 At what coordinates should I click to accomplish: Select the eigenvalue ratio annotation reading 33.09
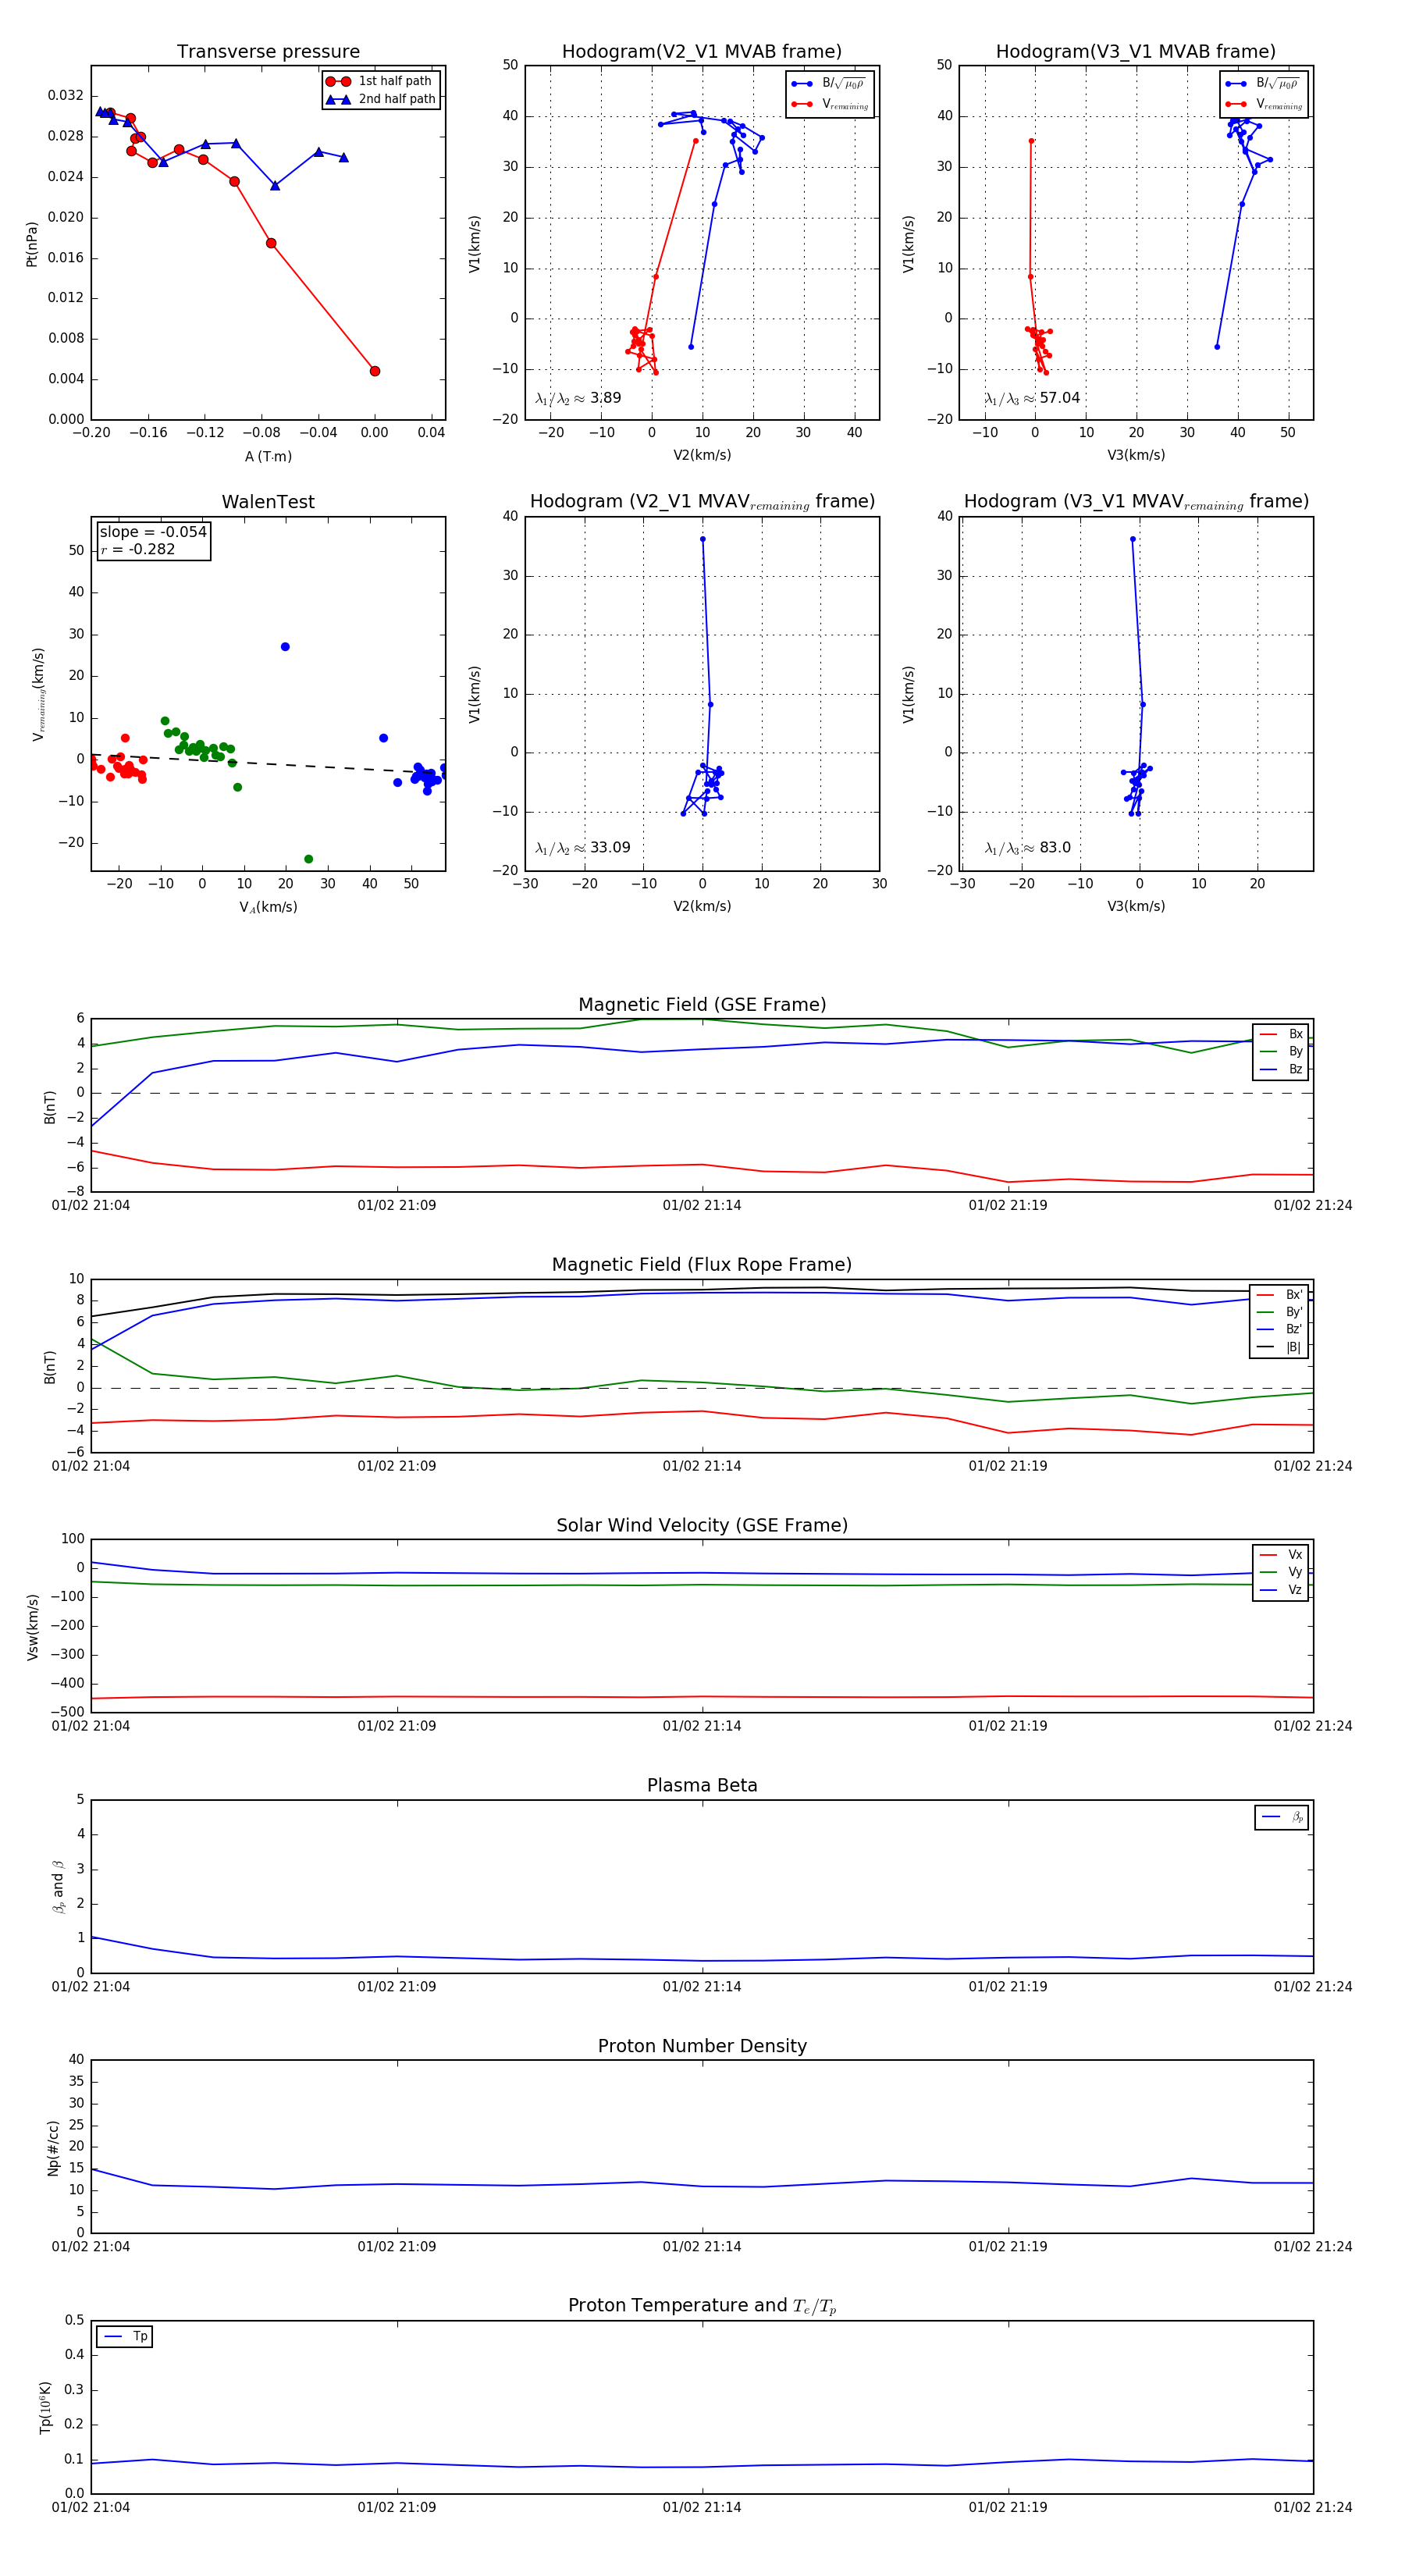tap(582, 848)
